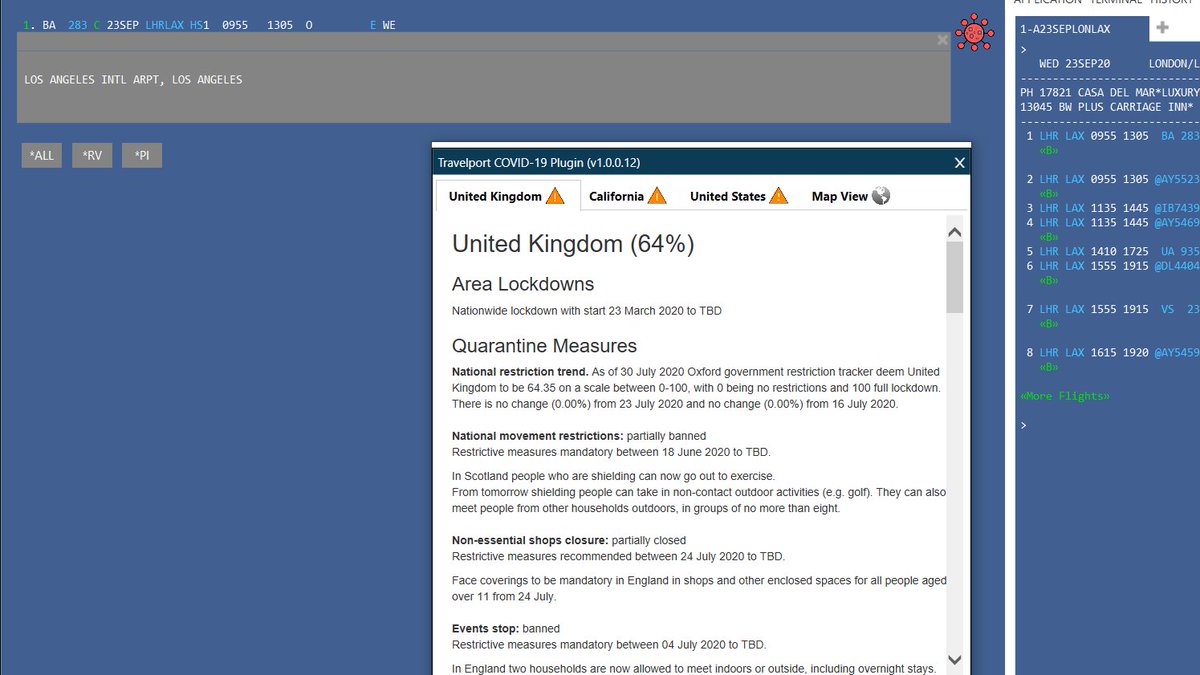Click the @DL4404 flight in row 6
The image size is (1200, 675).
[1177, 266]
